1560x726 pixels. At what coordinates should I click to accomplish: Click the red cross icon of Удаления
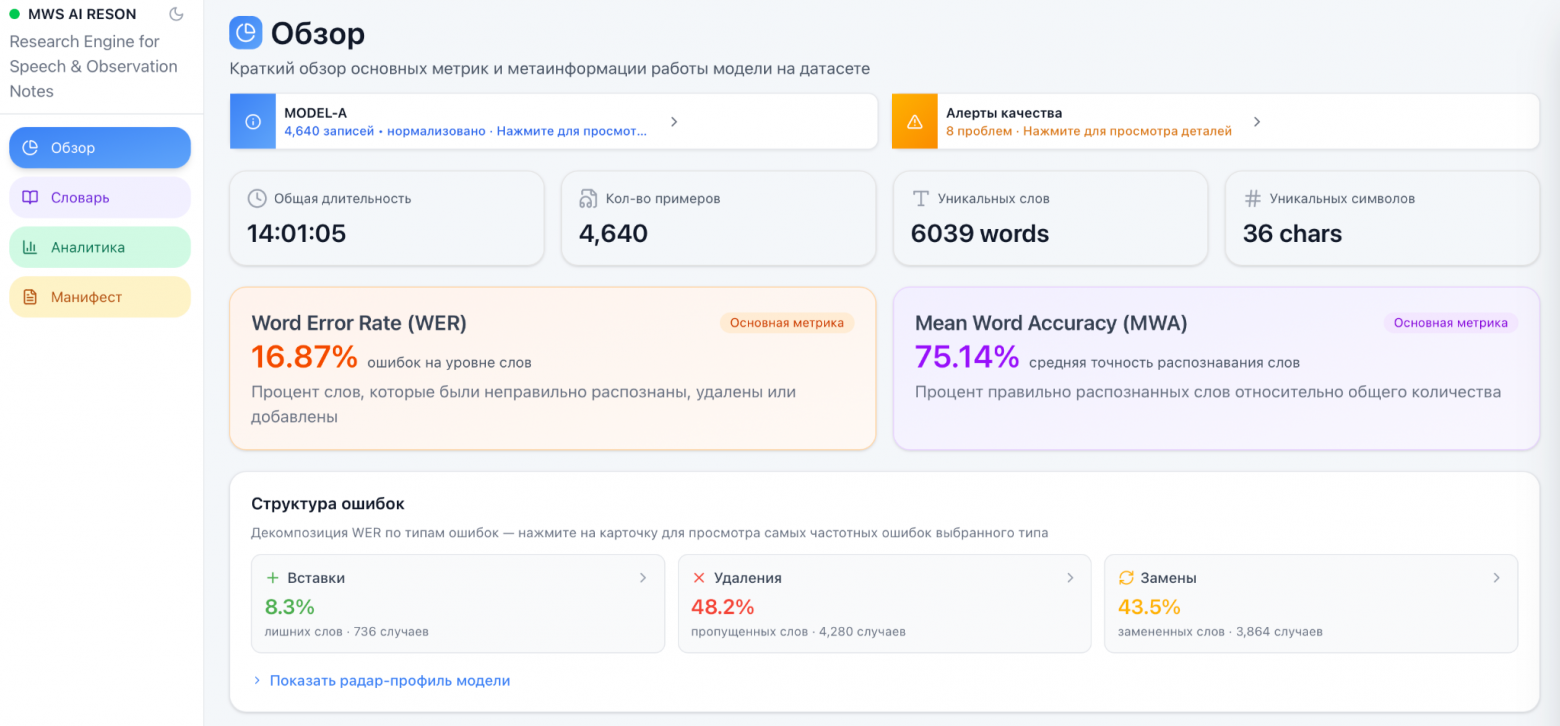coord(699,578)
